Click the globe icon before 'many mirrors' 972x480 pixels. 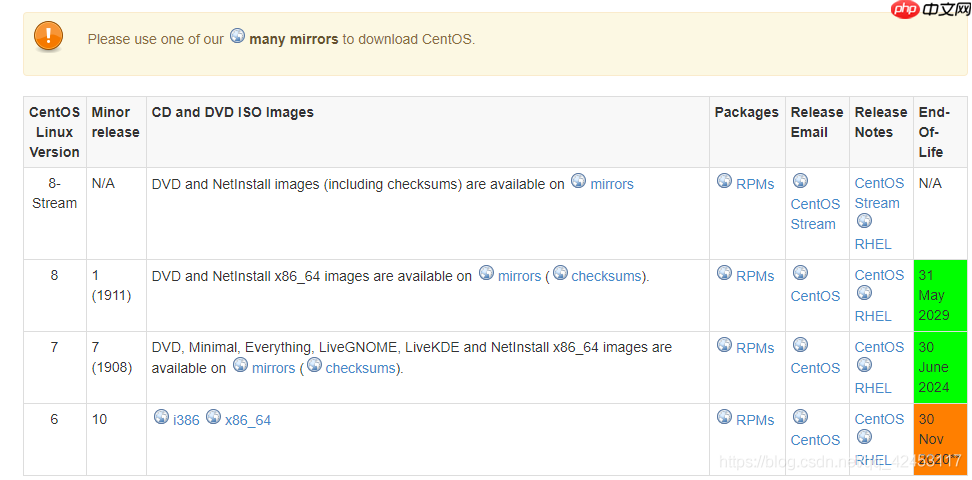[x=237, y=35]
